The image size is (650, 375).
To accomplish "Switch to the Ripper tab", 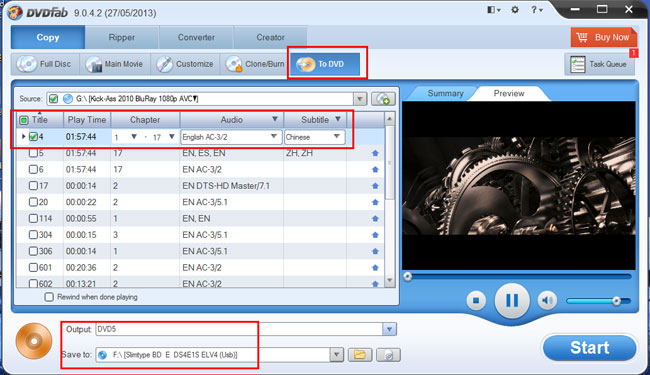I will [x=122, y=37].
